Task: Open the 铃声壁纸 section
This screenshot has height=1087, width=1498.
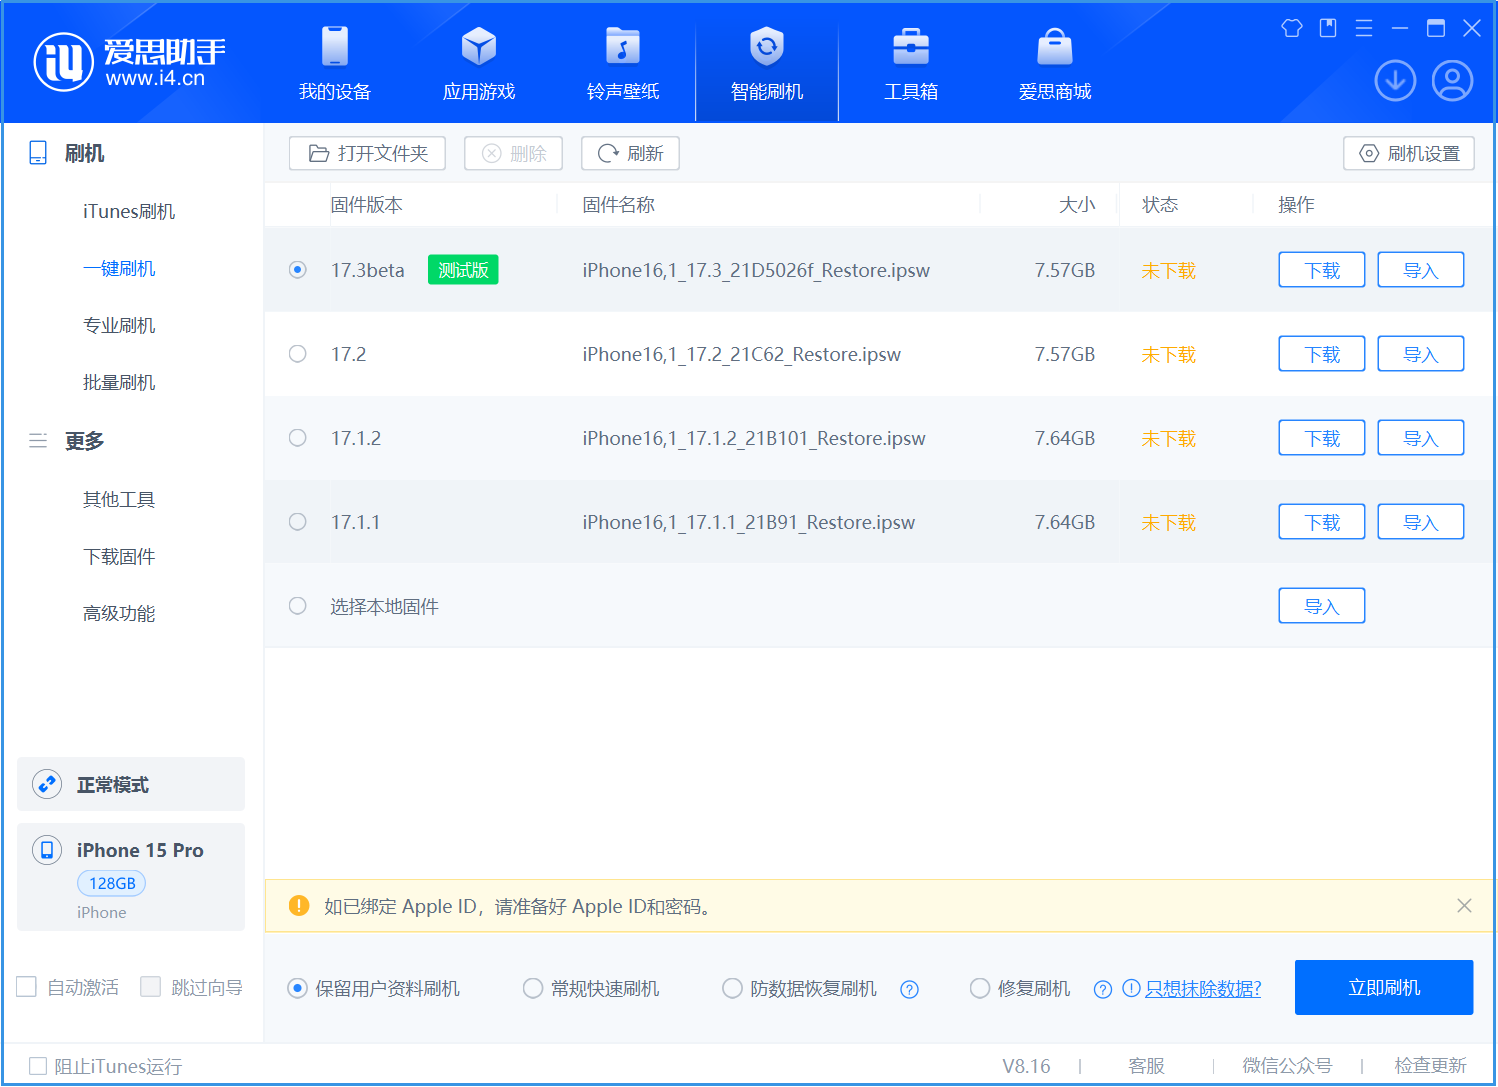Action: pos(622,63)
